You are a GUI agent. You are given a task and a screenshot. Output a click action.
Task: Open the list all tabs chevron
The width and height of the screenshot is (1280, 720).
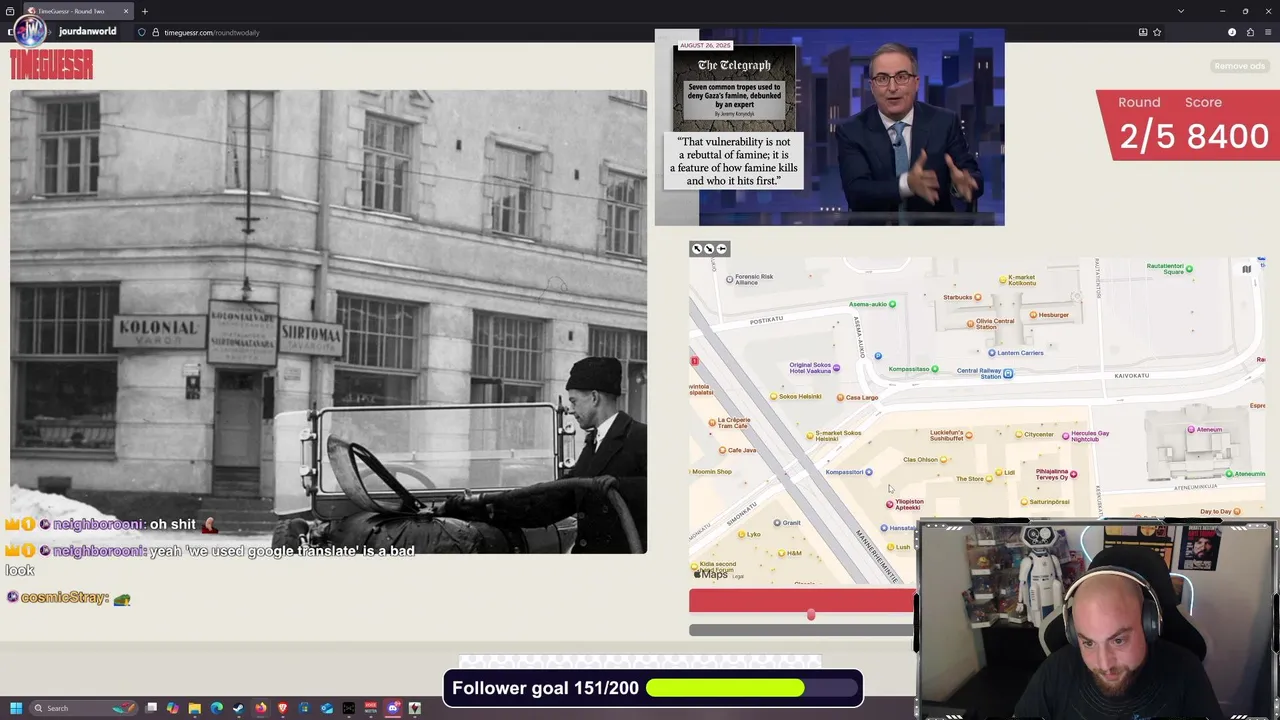coord(1181,11)
